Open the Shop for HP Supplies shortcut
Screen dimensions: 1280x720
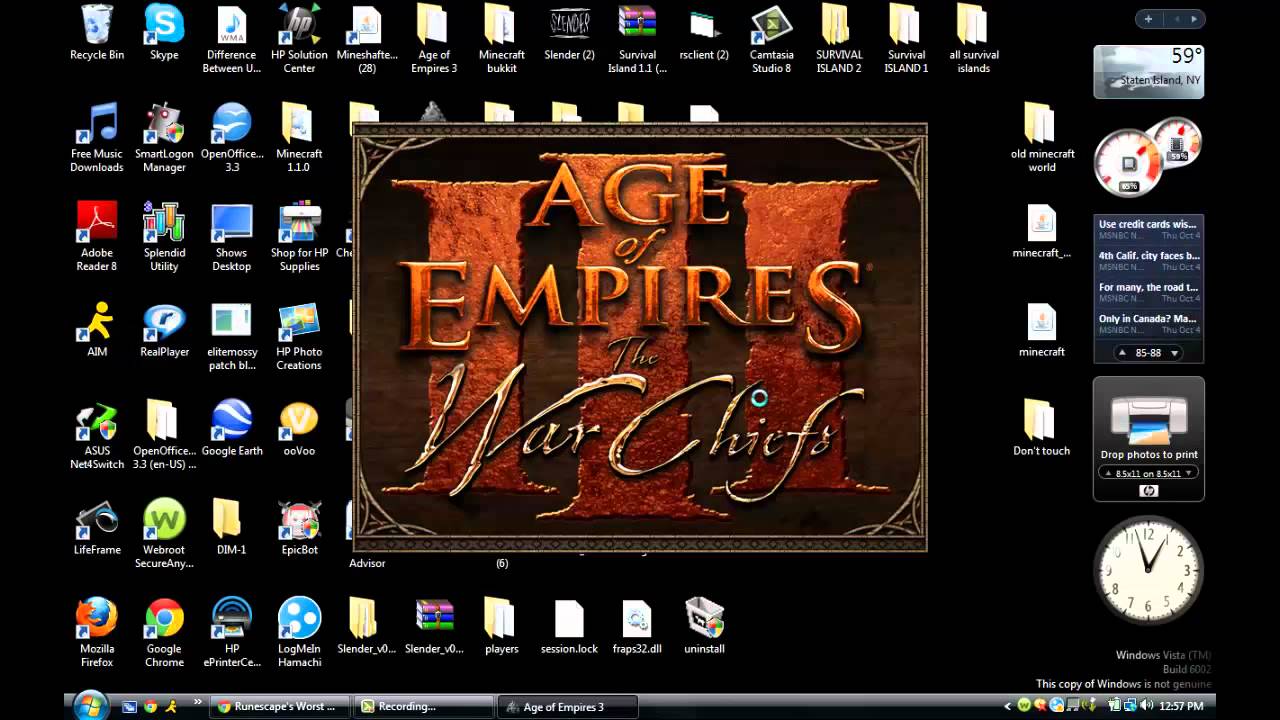tap(299, 237)
